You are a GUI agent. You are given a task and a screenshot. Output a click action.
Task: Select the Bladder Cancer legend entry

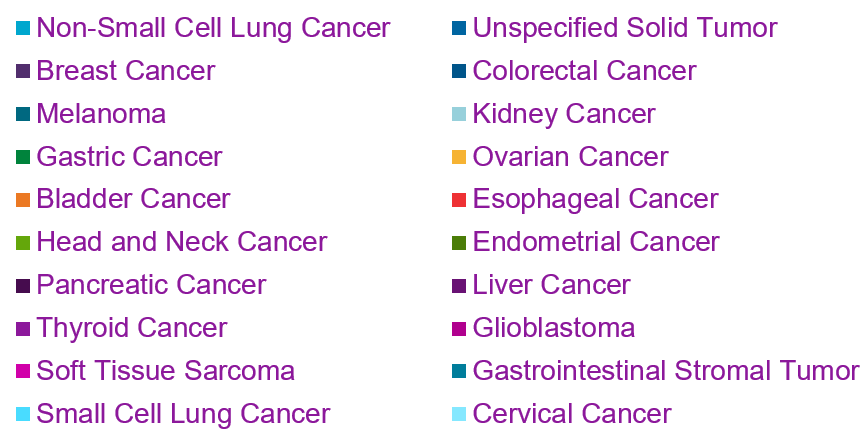(x=133, y=200)
